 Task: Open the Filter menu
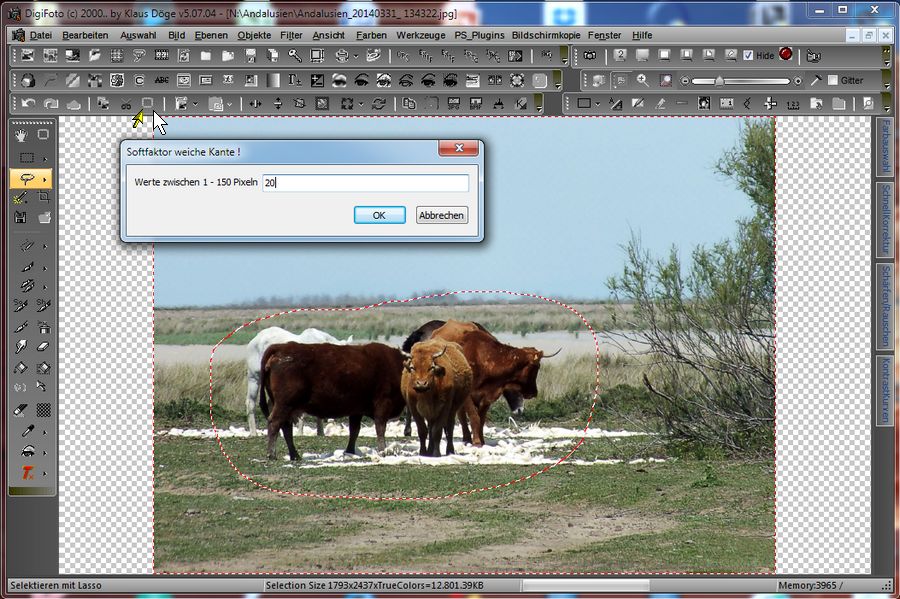(x=291, y=35)
